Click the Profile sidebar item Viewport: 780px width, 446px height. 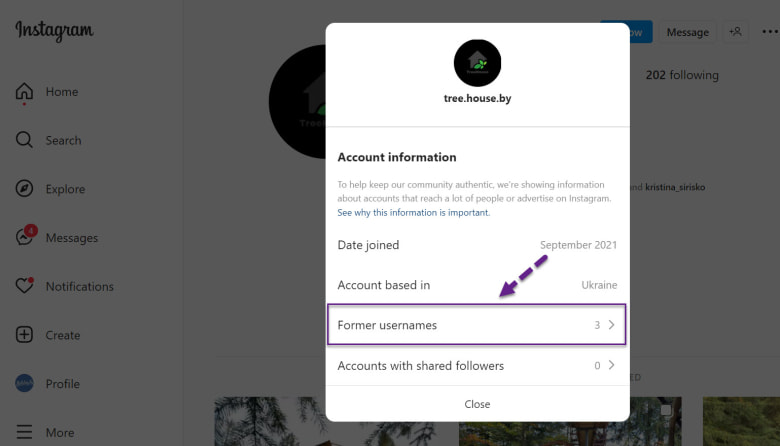61,383
